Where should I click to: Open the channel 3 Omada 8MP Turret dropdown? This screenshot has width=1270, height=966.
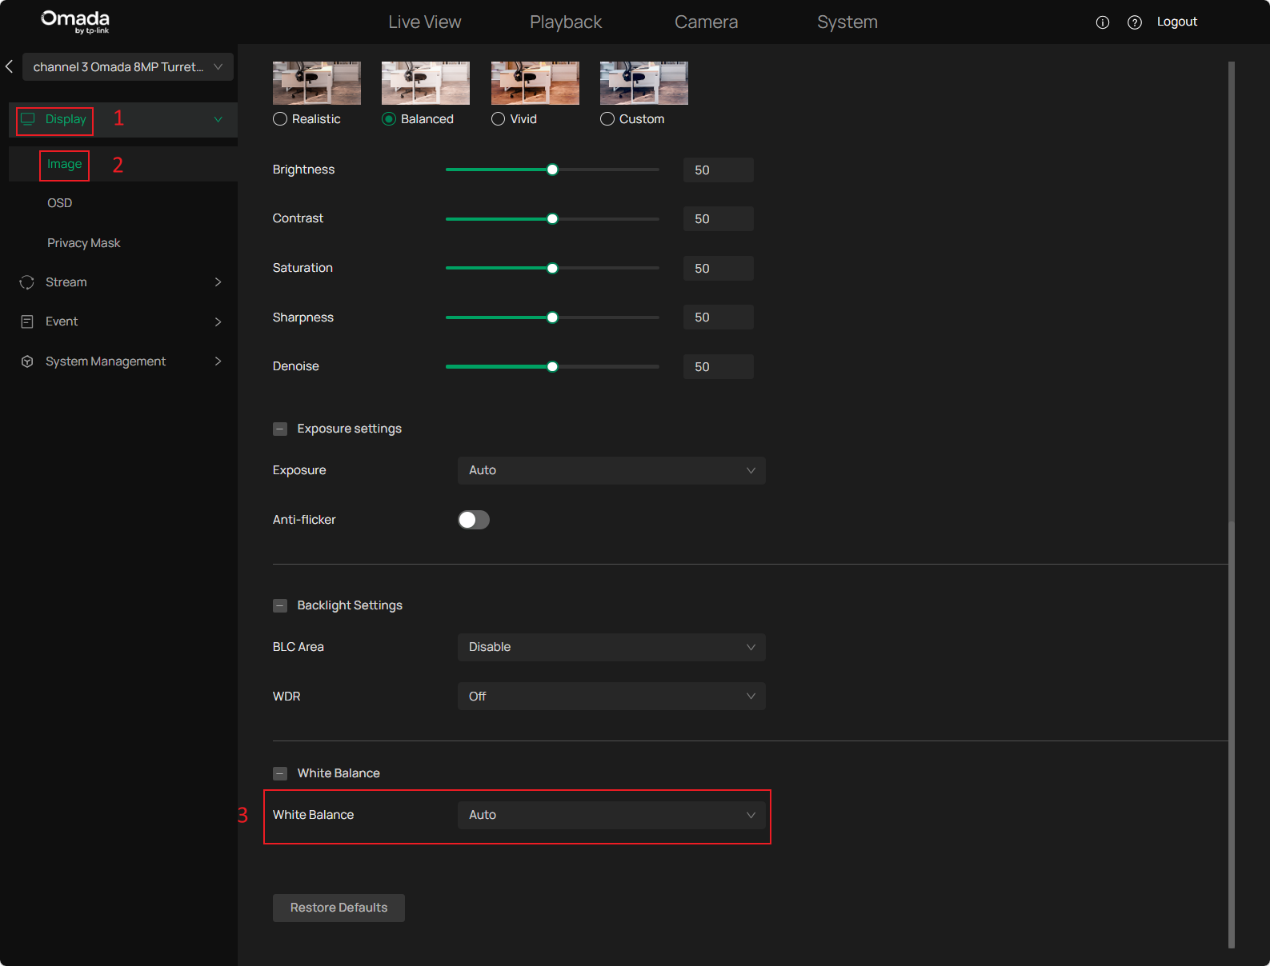click(128, 67)
